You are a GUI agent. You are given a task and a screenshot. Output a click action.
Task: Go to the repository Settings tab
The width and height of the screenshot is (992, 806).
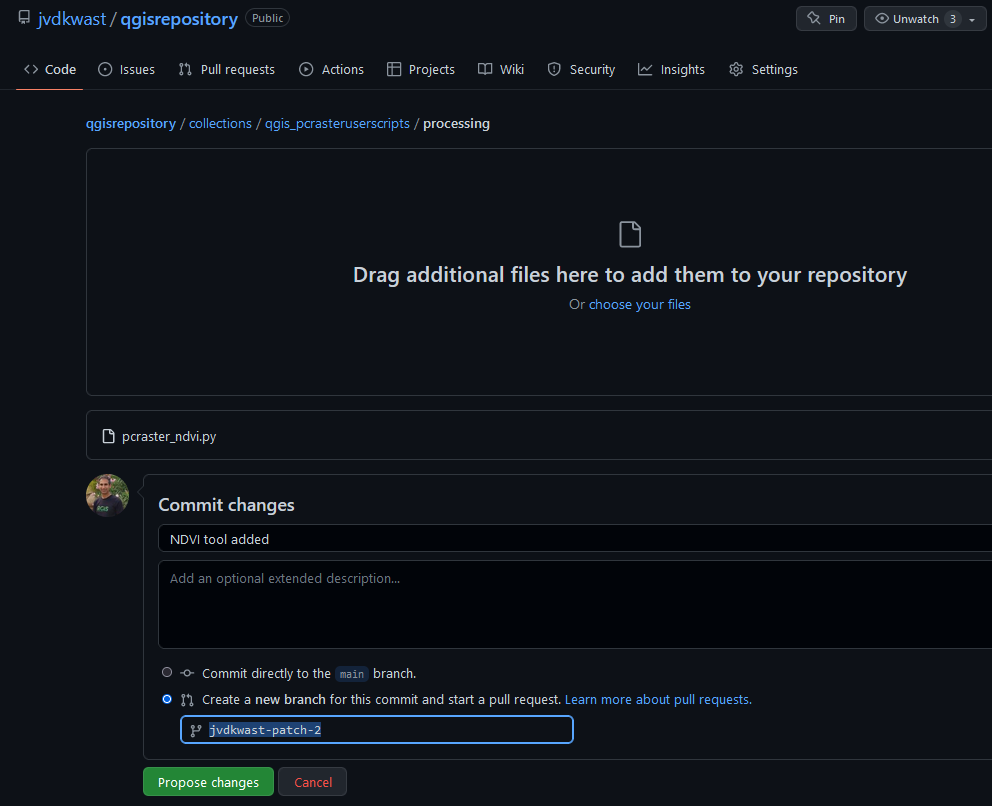tap(763, 70)
